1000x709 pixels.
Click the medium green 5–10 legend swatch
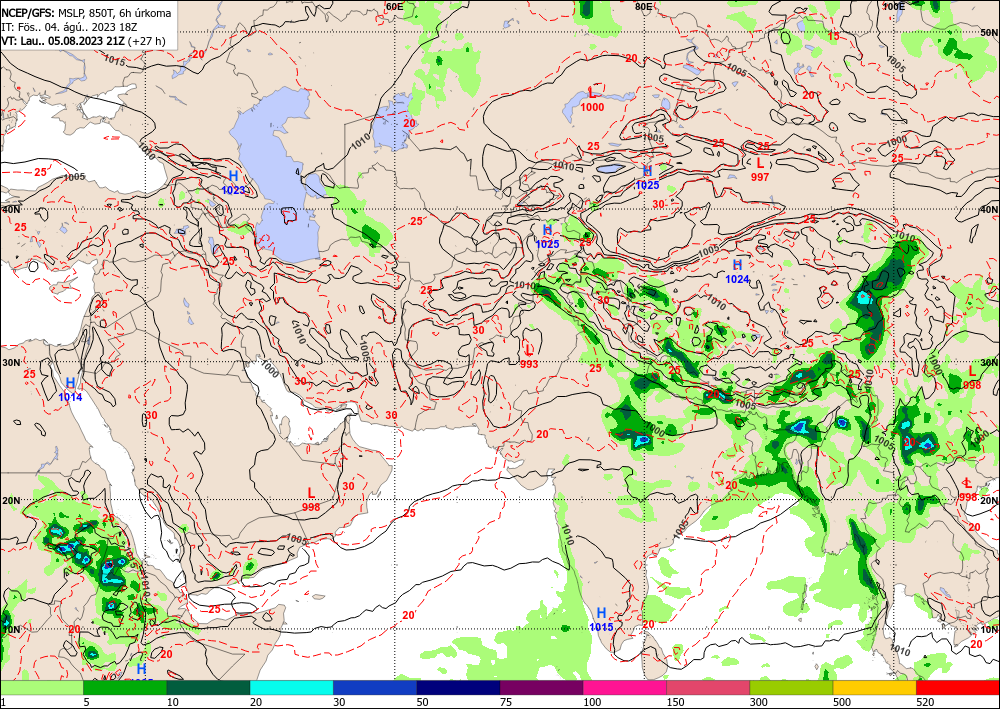[125, 687]
